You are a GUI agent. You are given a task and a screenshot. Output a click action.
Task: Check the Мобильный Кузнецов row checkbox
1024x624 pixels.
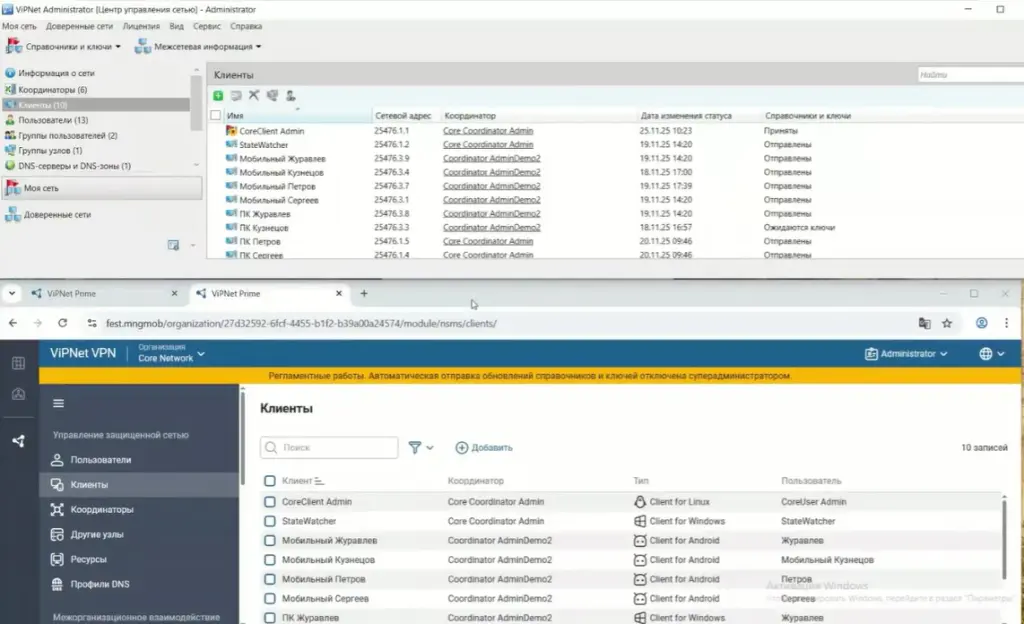270,560
